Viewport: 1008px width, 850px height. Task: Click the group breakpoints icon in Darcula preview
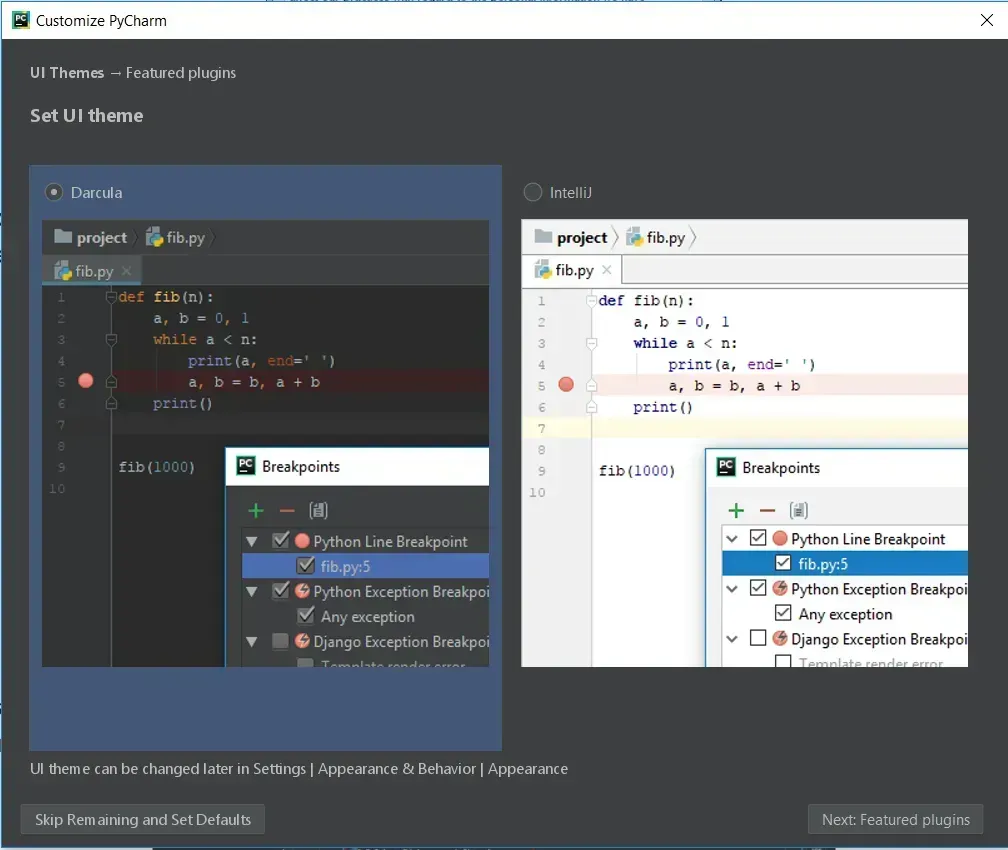[318, 511]
